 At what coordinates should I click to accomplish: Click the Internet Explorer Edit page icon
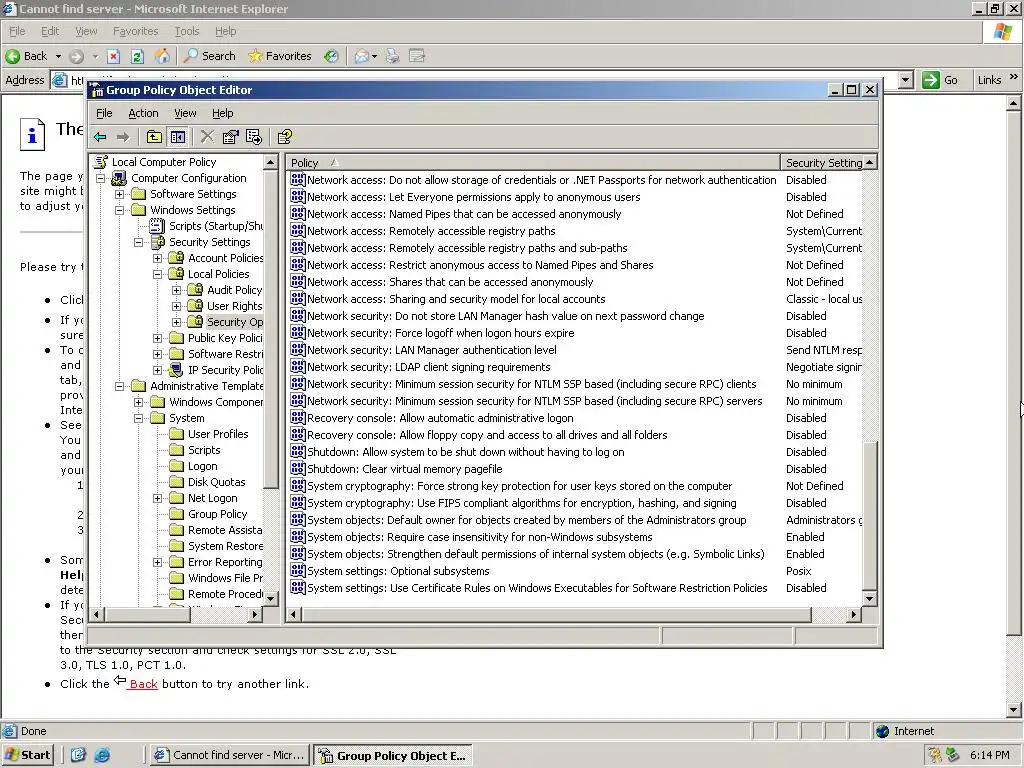417,56
